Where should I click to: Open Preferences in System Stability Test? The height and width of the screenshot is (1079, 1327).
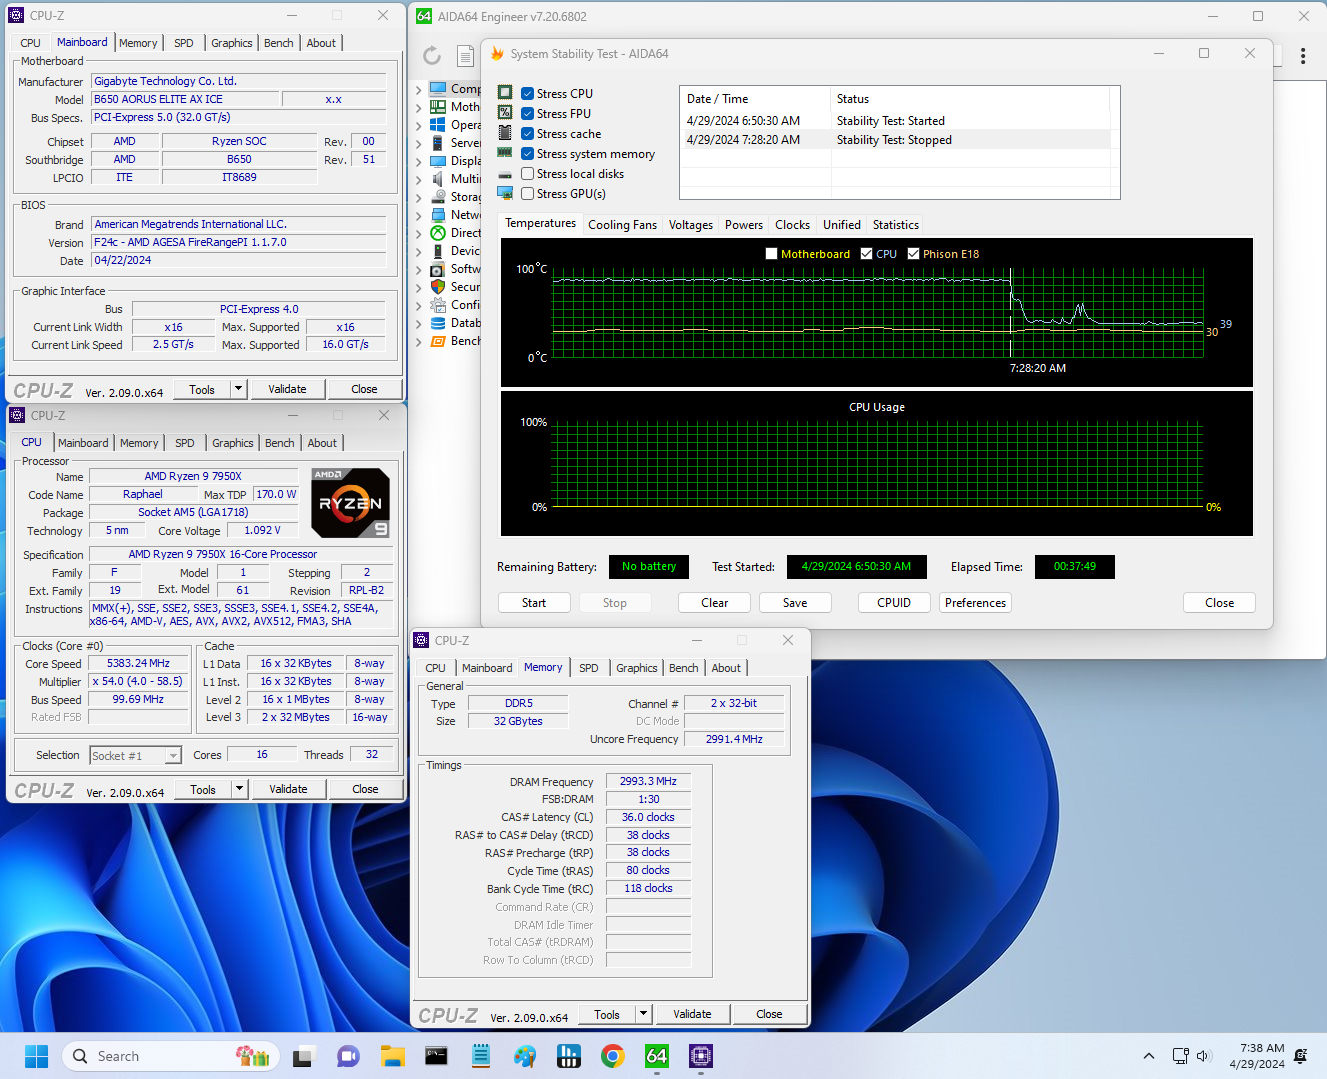click(x=975, y=603)
